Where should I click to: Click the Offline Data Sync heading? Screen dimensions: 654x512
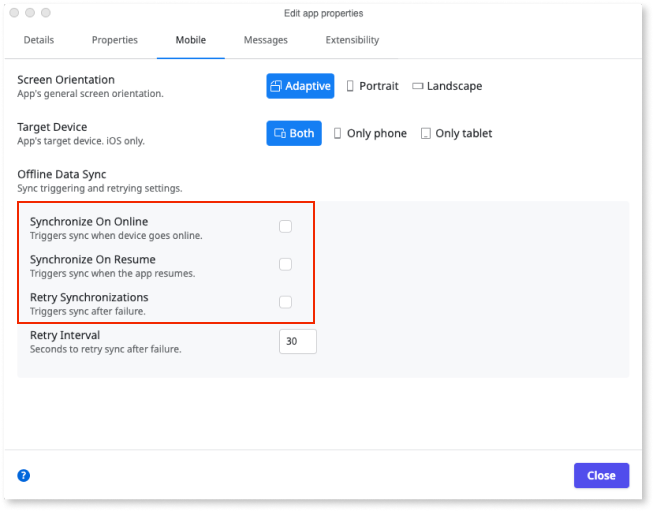pyautogui.click(x=62, y=174)
